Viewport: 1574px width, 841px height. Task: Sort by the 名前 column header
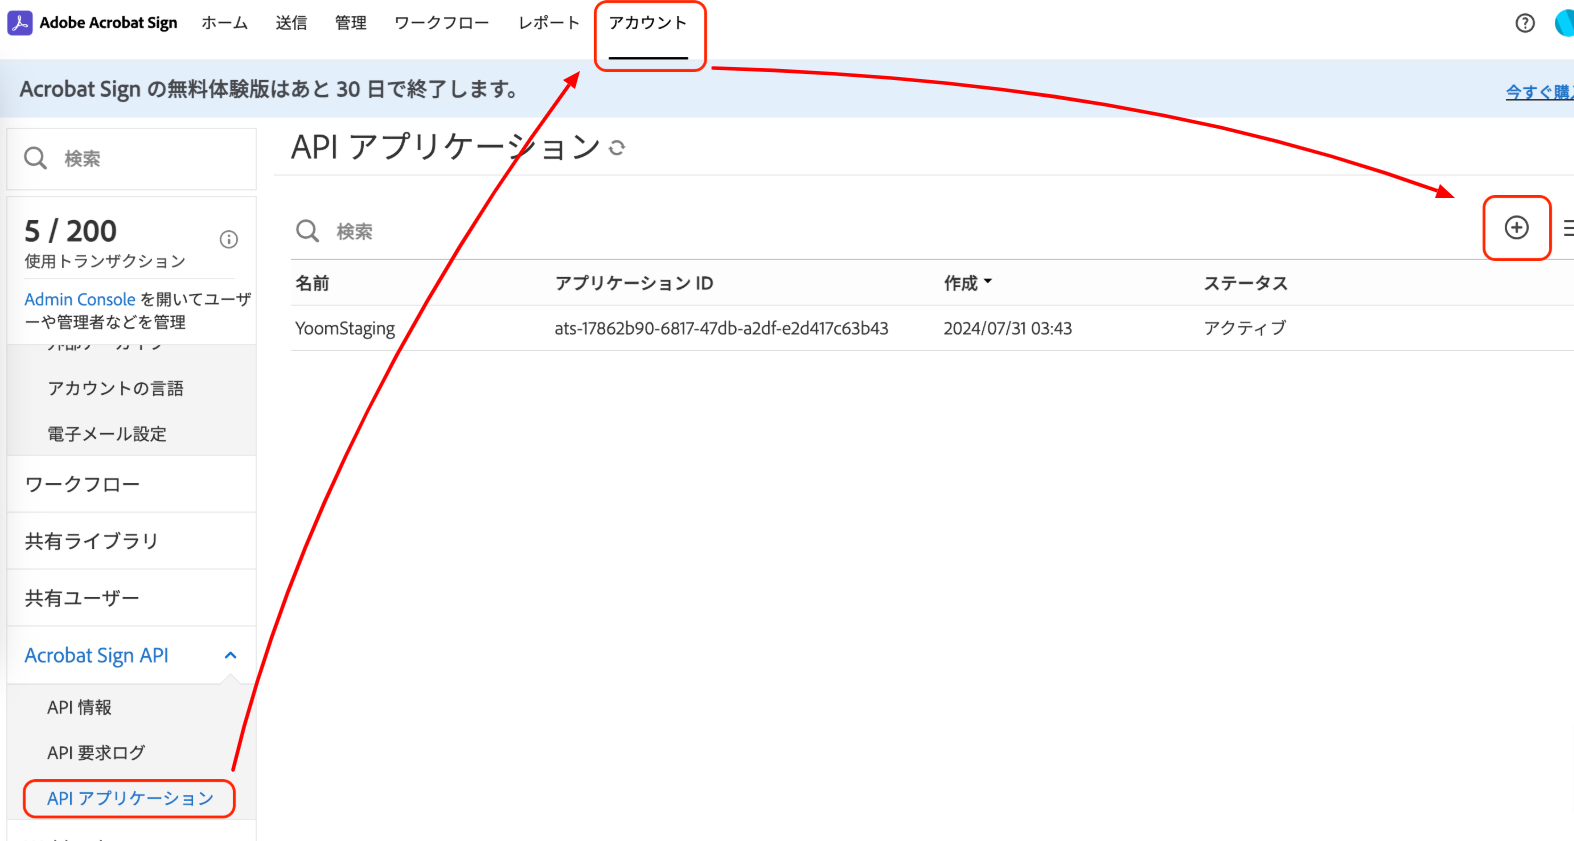tap(312, 283)
